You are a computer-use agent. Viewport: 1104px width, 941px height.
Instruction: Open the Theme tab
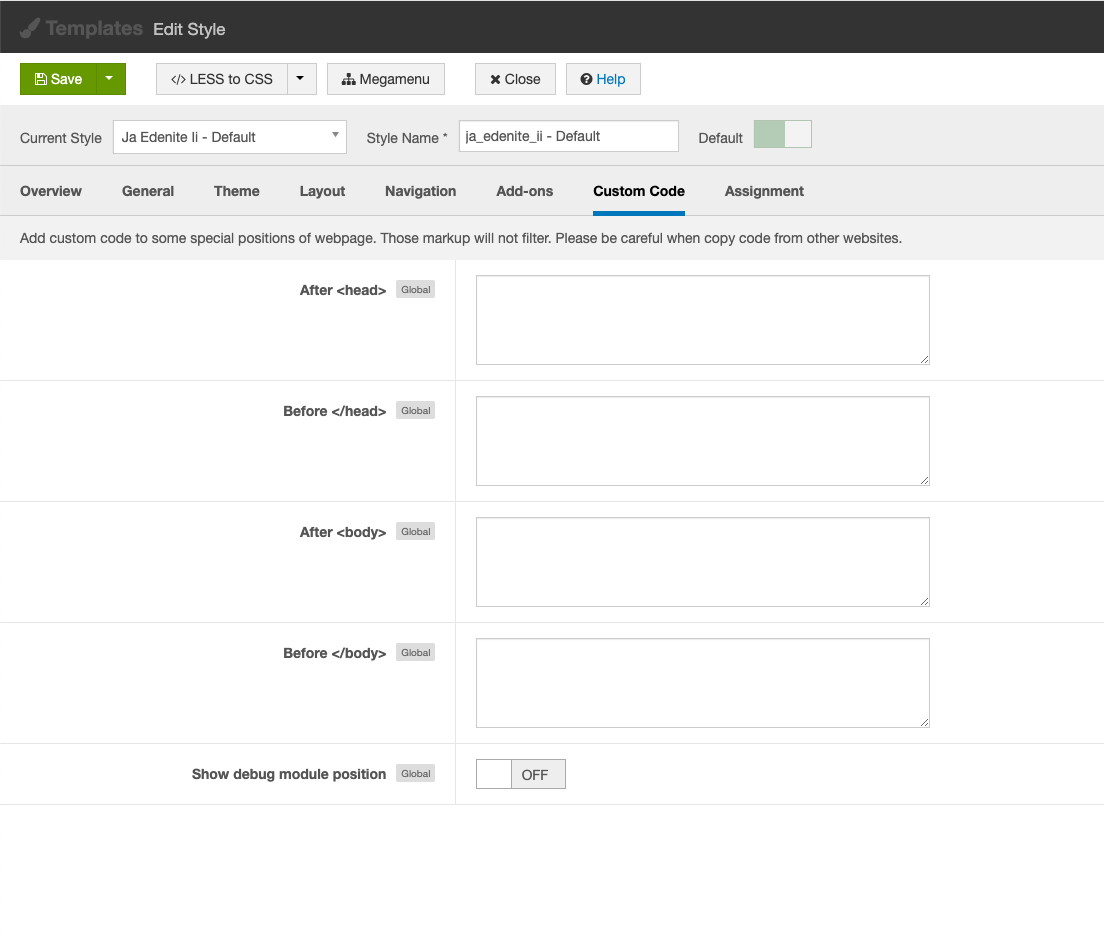pos(237,191)
